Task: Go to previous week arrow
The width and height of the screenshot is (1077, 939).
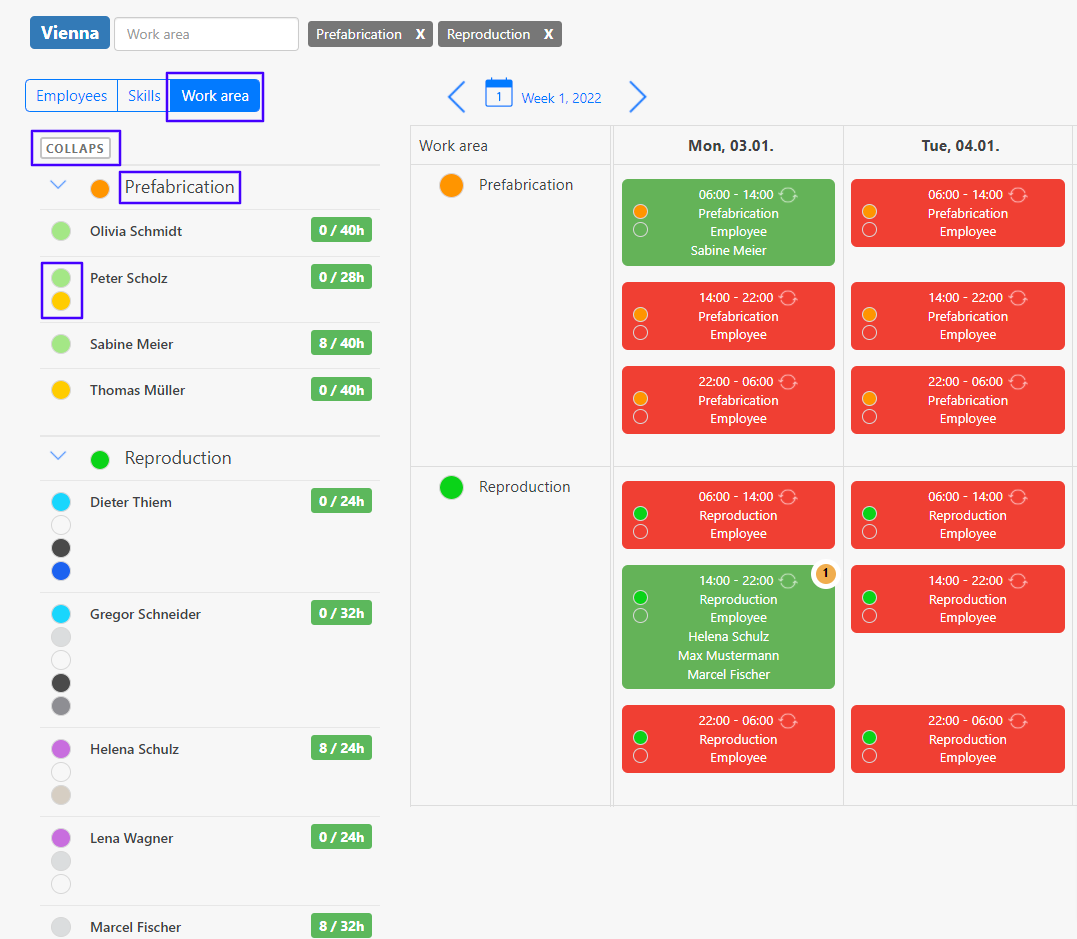Action: point(457,97)
